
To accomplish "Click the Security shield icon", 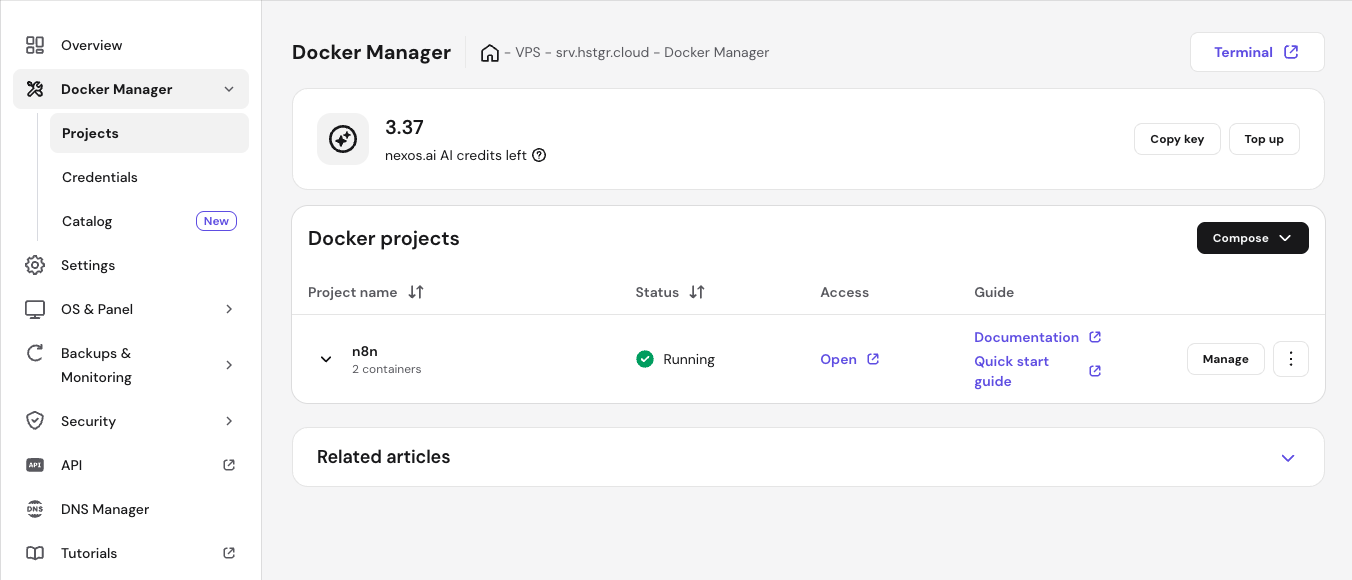I will pyautogui.click(x=35, y=421).
